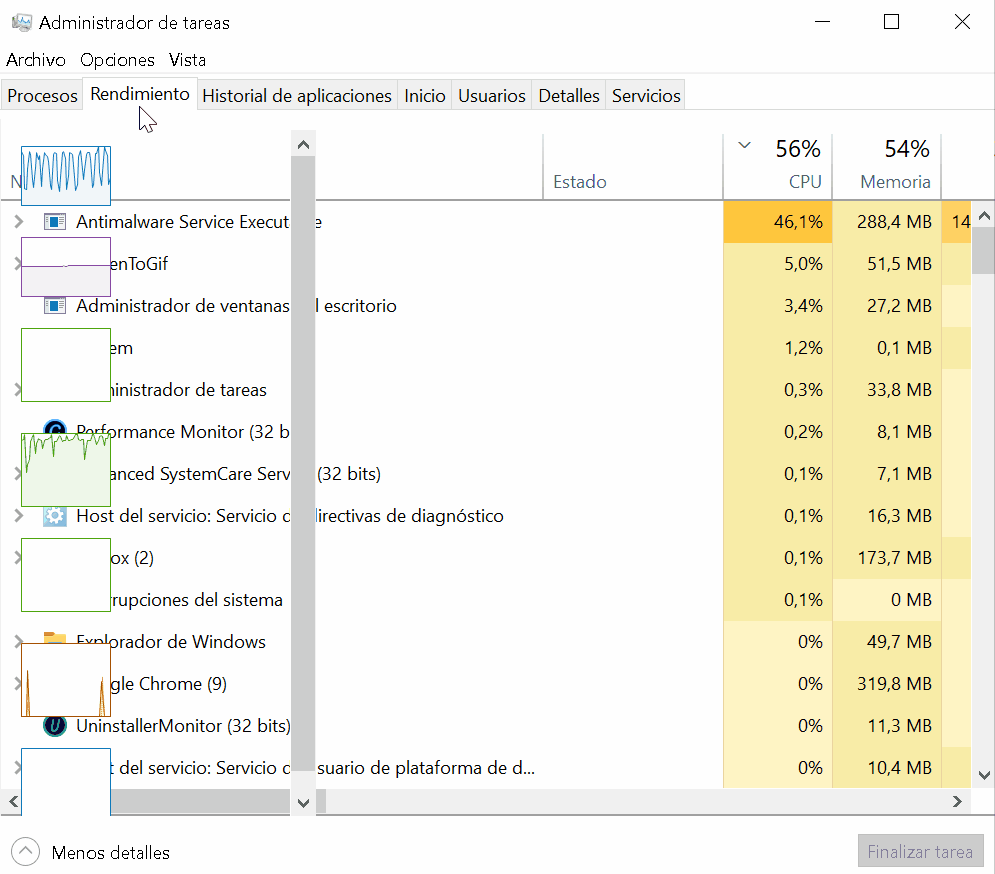Expand the Explorador de Windows process group
This screenshot has width=995, height=874.
click(x=18, y=642)
